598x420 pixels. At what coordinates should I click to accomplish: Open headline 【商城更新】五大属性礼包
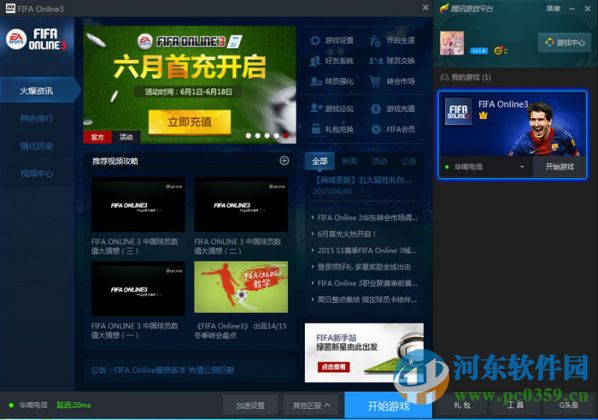coord(363,180)
